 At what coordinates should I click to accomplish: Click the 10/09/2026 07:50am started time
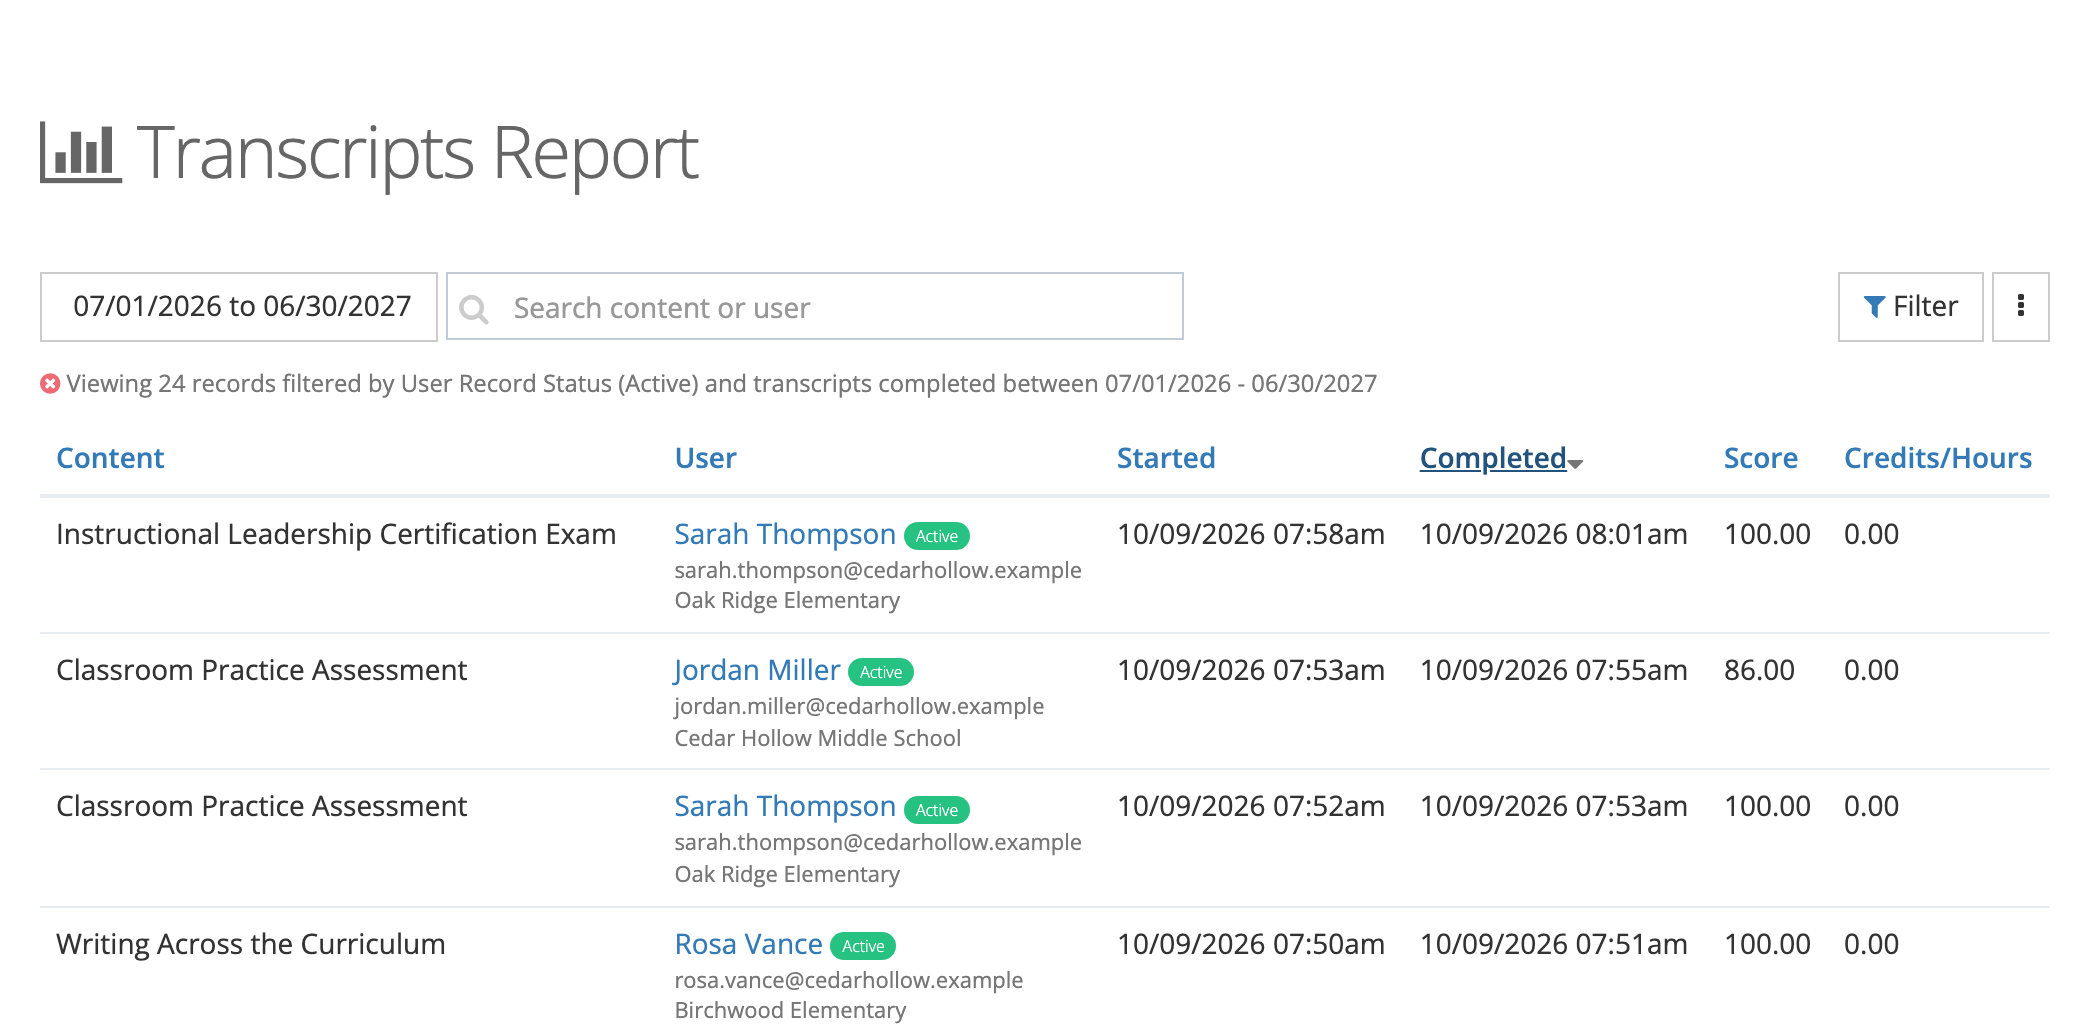coord(1250,944)
